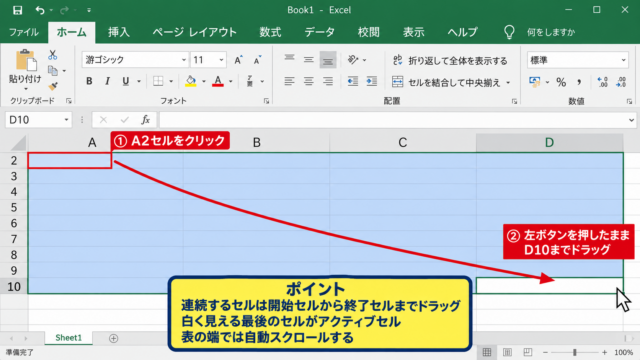Image resolution: width=640 pixels, height=360 pixels.
Task: Select bottom align icon
Action: pos(328,60)
